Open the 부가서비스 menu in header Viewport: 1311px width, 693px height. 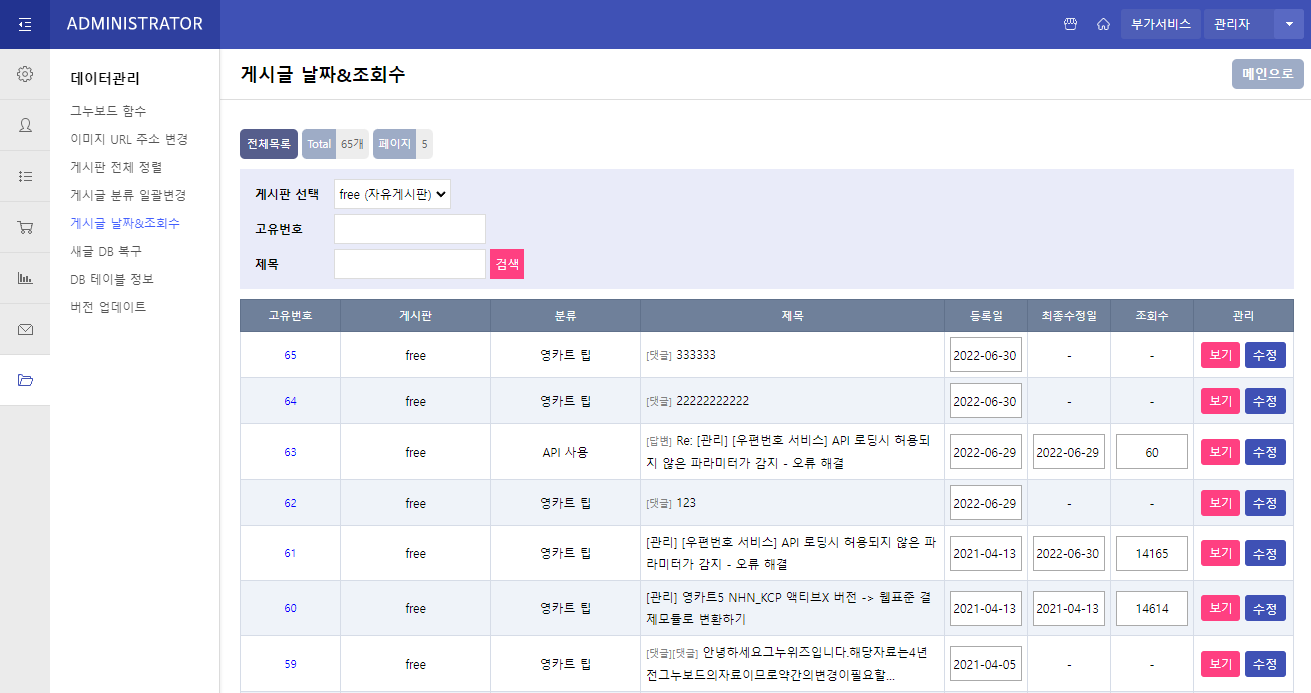coord(1160,24)
